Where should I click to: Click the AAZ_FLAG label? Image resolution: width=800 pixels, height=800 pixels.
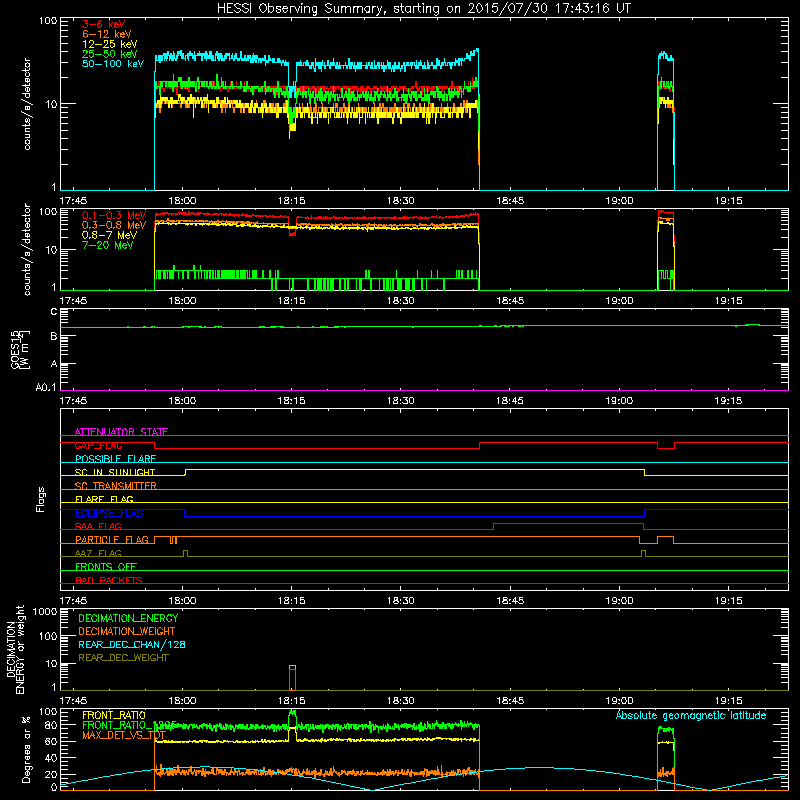tap(98, 553)
